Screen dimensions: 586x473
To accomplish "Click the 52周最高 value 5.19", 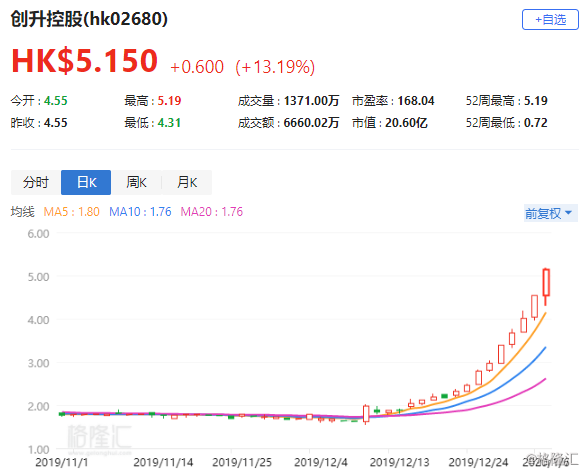I will click(x=536, y=101).
